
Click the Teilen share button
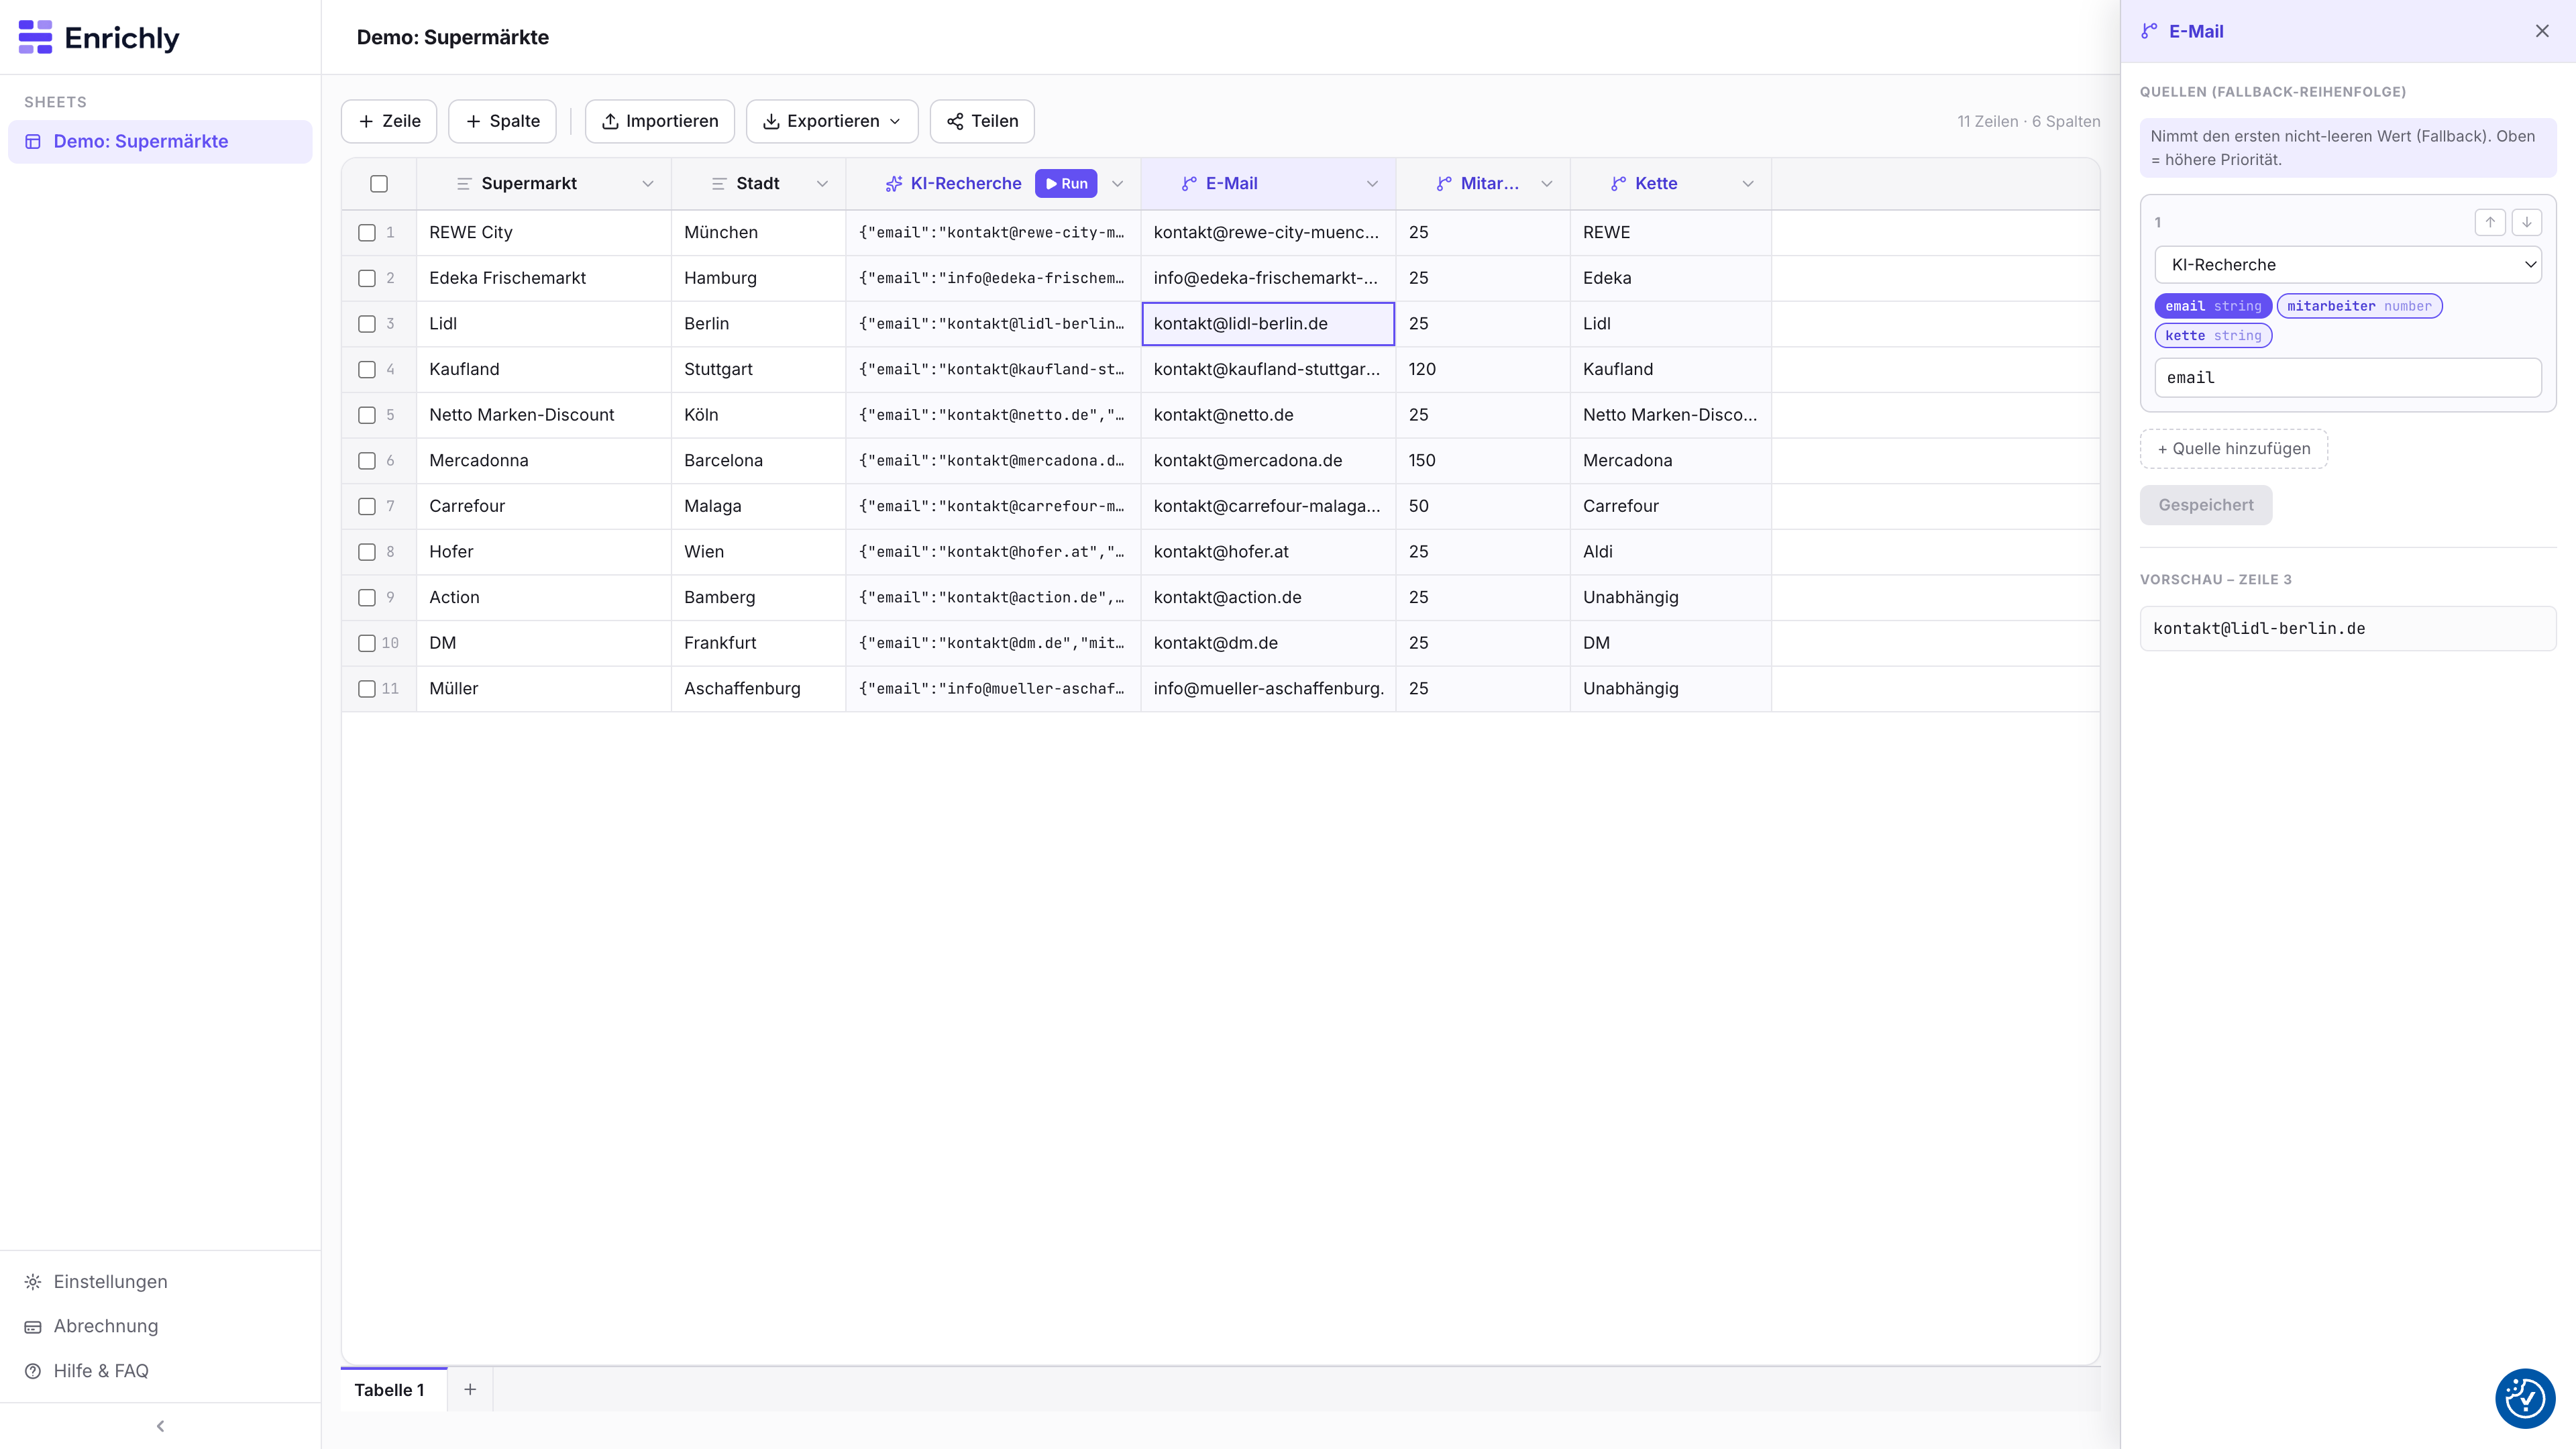(982, 121)
